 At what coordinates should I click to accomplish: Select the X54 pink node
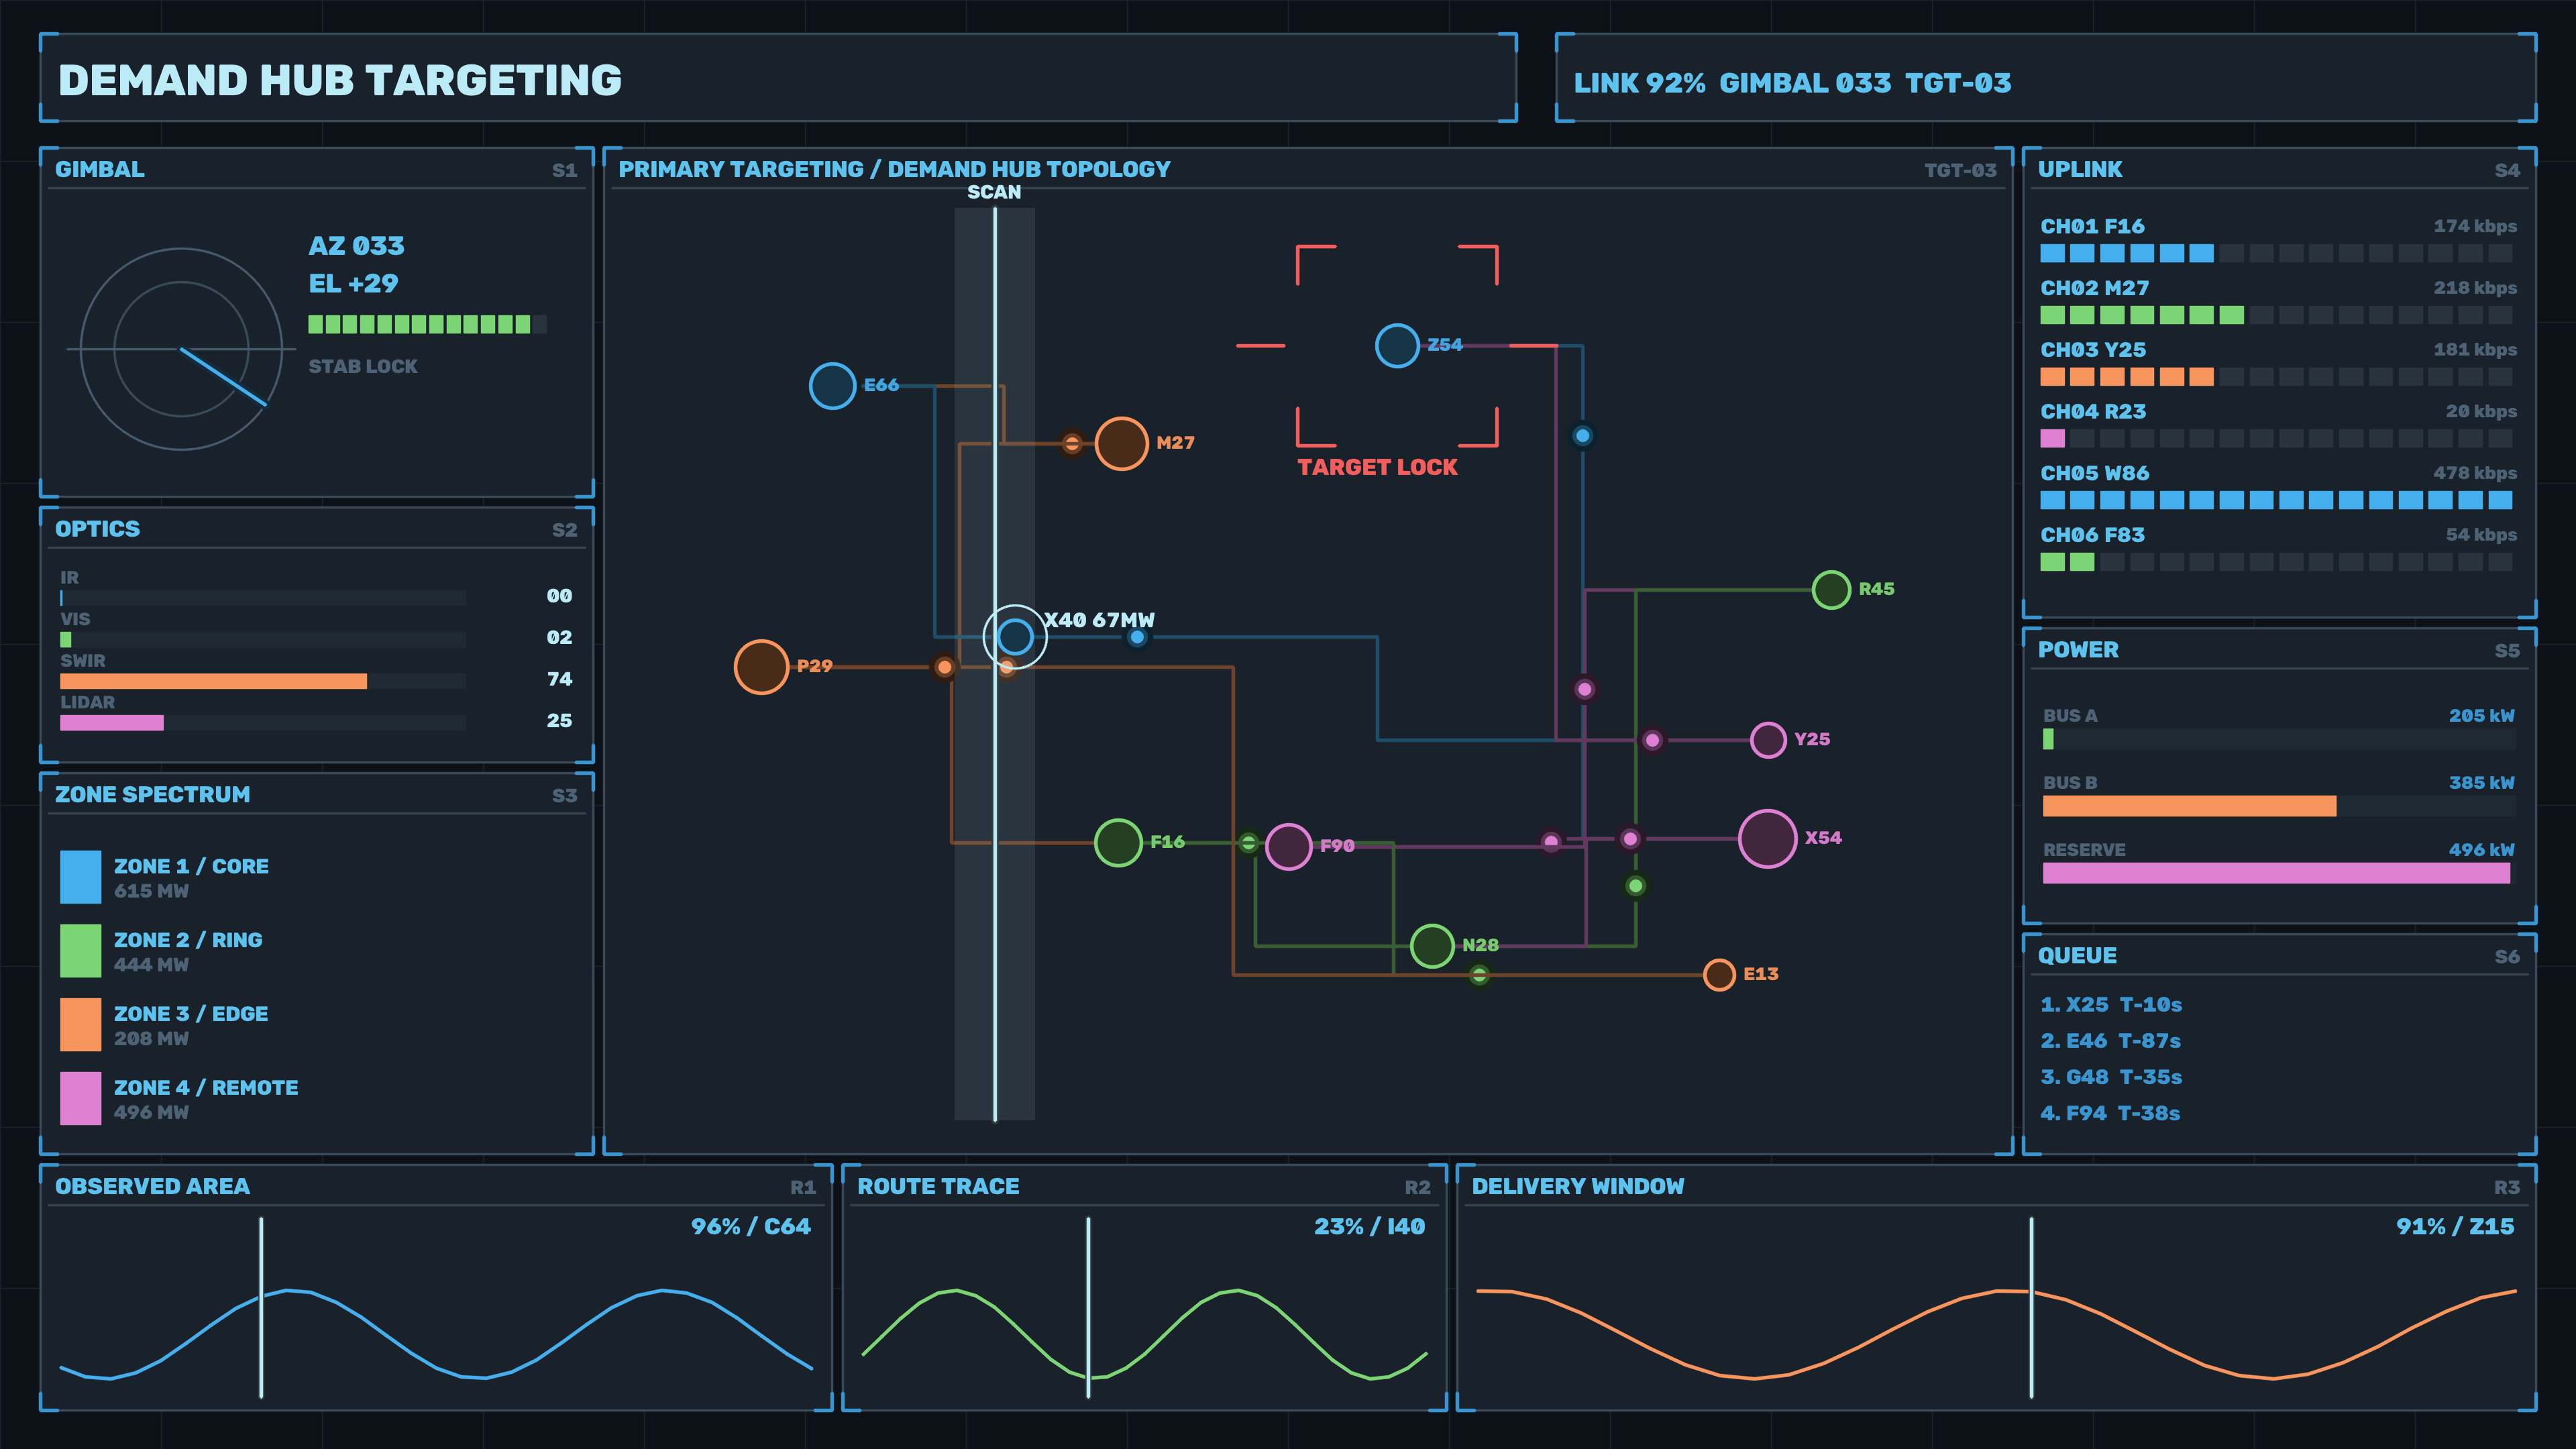point(1768,839)
